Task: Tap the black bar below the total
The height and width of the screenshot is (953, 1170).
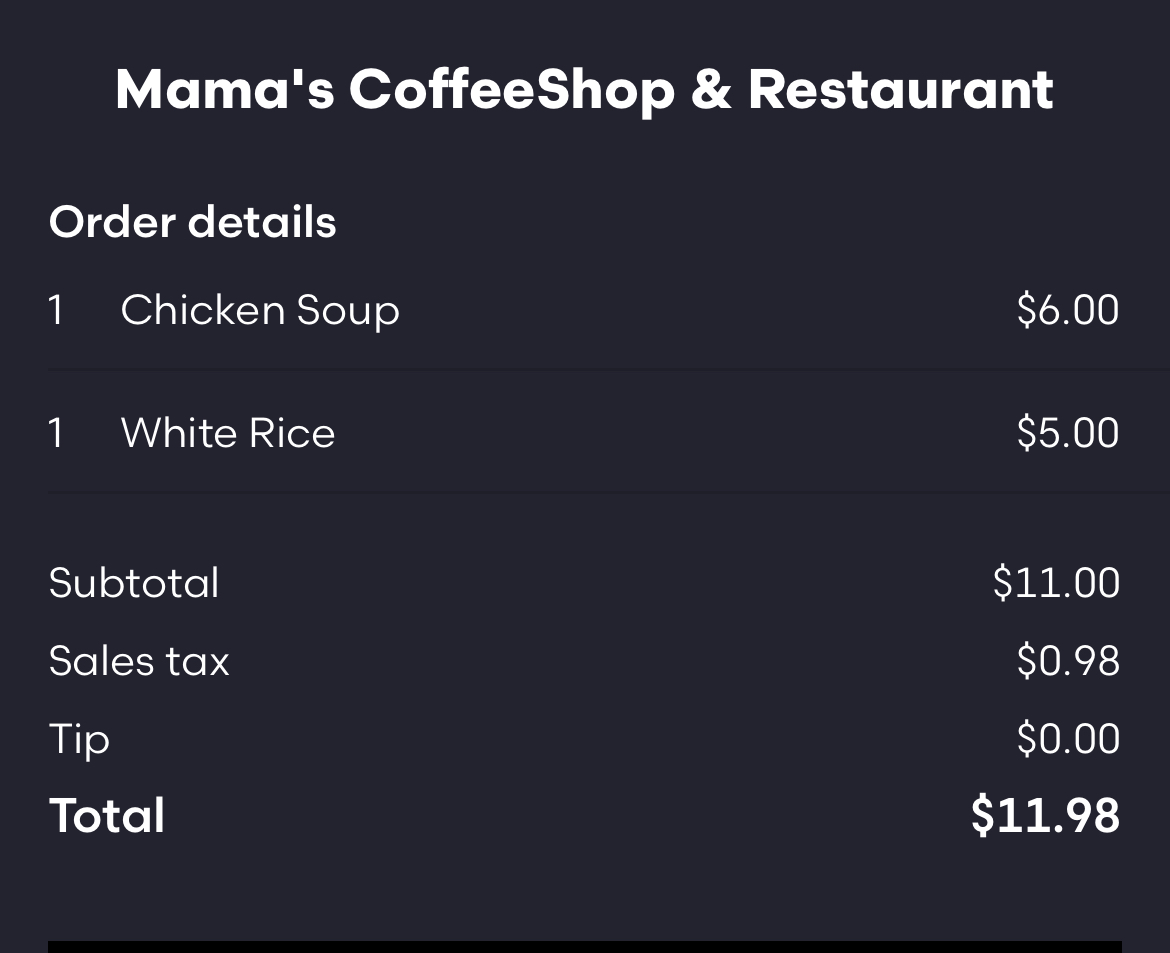Action: pyautogui.click(x=584, y=946)
